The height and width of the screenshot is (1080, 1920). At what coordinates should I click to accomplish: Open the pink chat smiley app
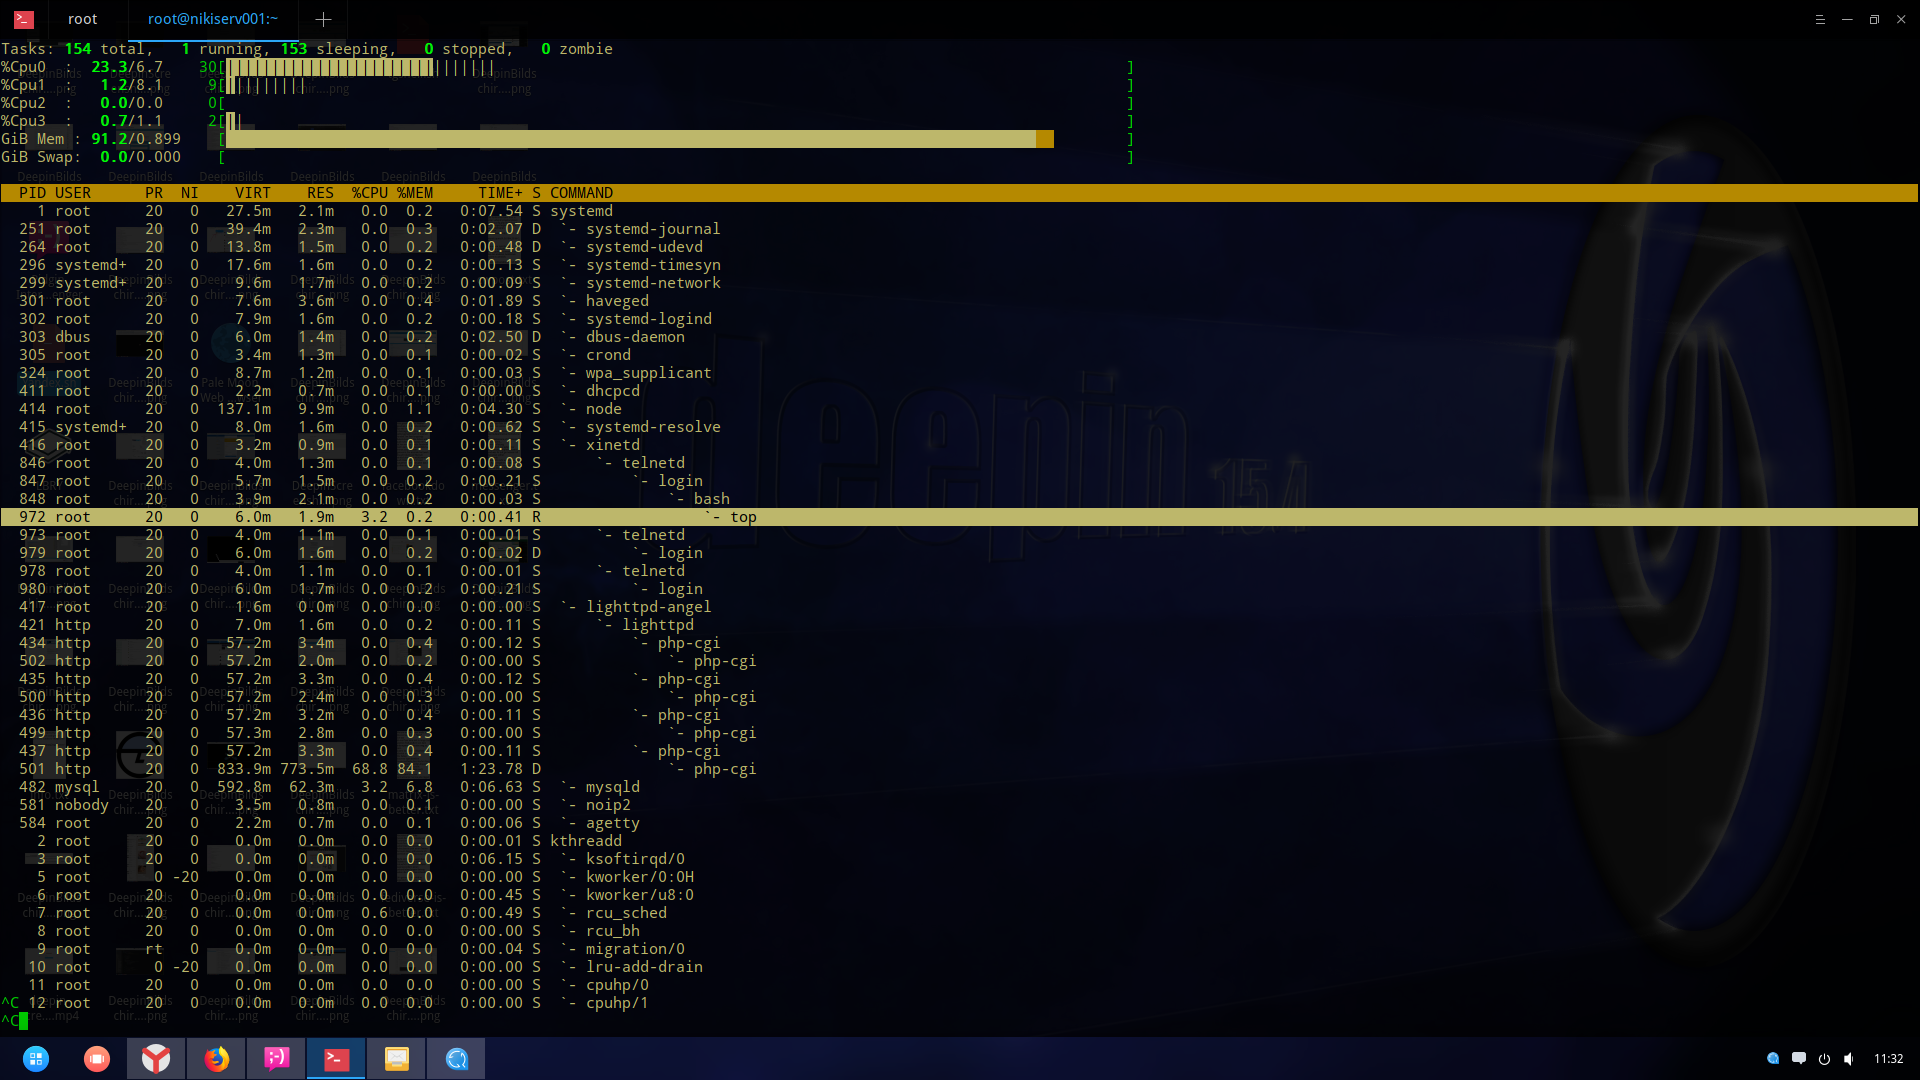(x=276, y=1059)
